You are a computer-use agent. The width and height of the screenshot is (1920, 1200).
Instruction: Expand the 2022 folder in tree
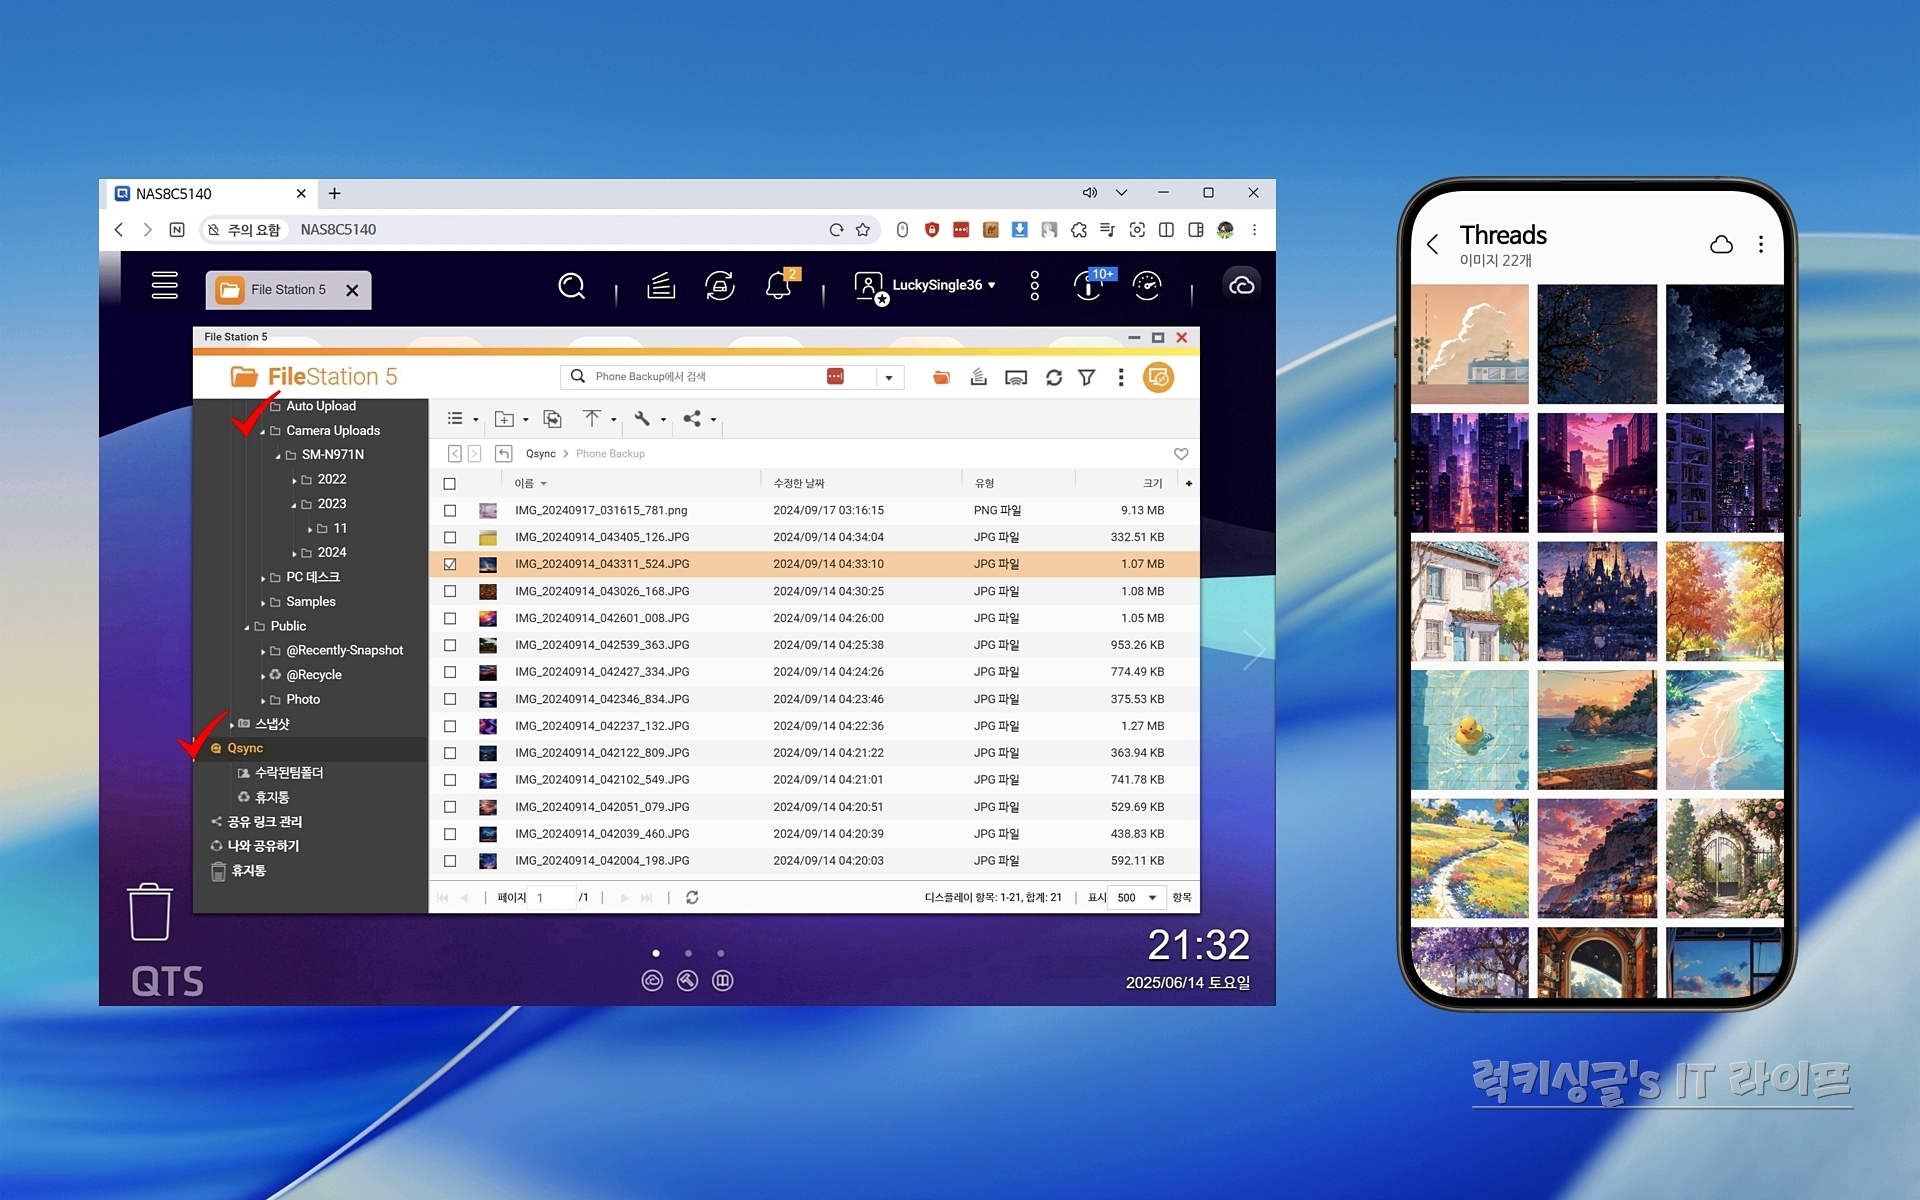(294, 481)
